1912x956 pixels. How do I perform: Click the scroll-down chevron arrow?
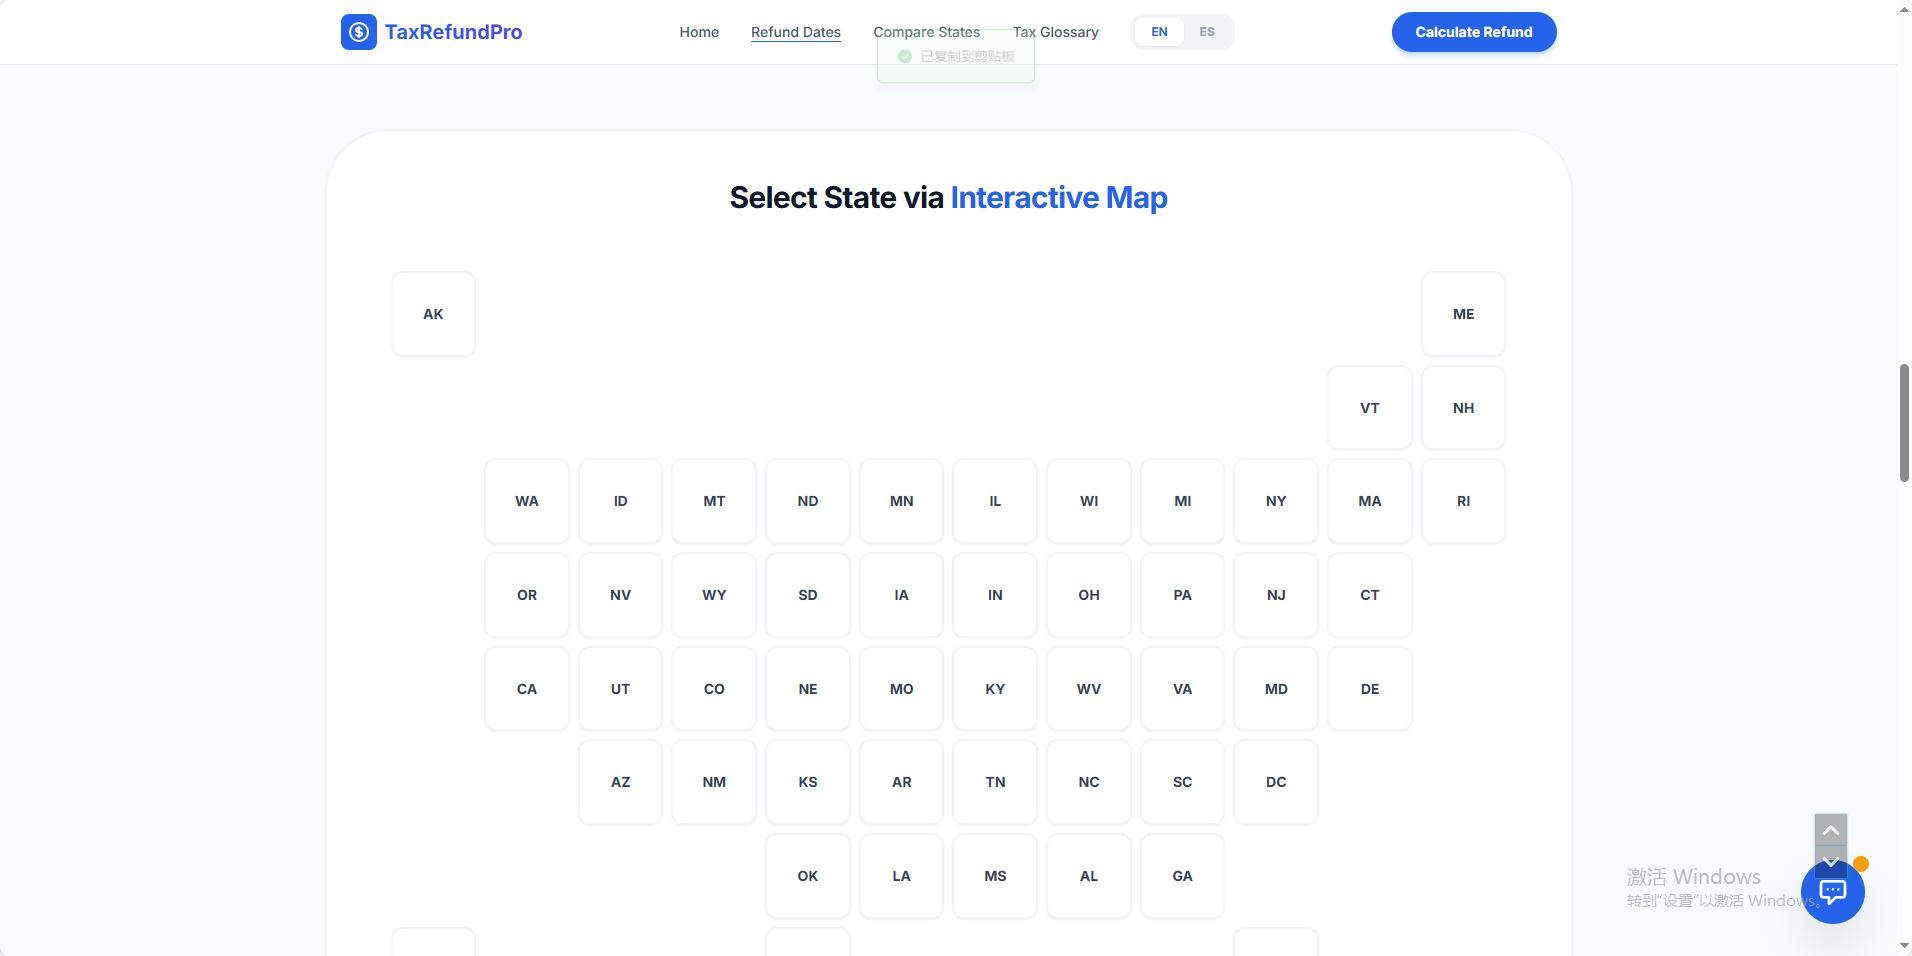[x=1829, y=861]
